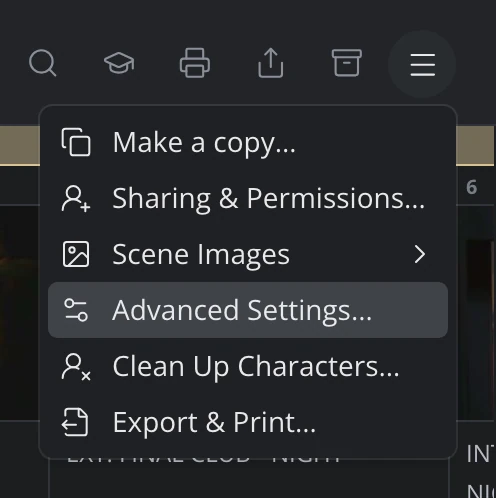This screenshot has height=498, width=496.
Task: Open Export & Print... entry
Action: [248, 422]
